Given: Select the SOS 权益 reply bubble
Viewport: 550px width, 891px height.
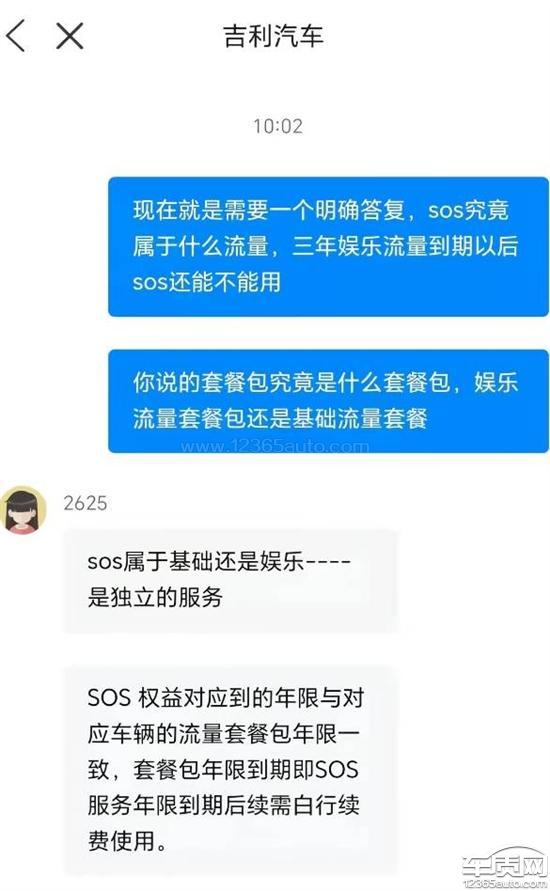Looking at the screenshot, I should pos(230,769).
